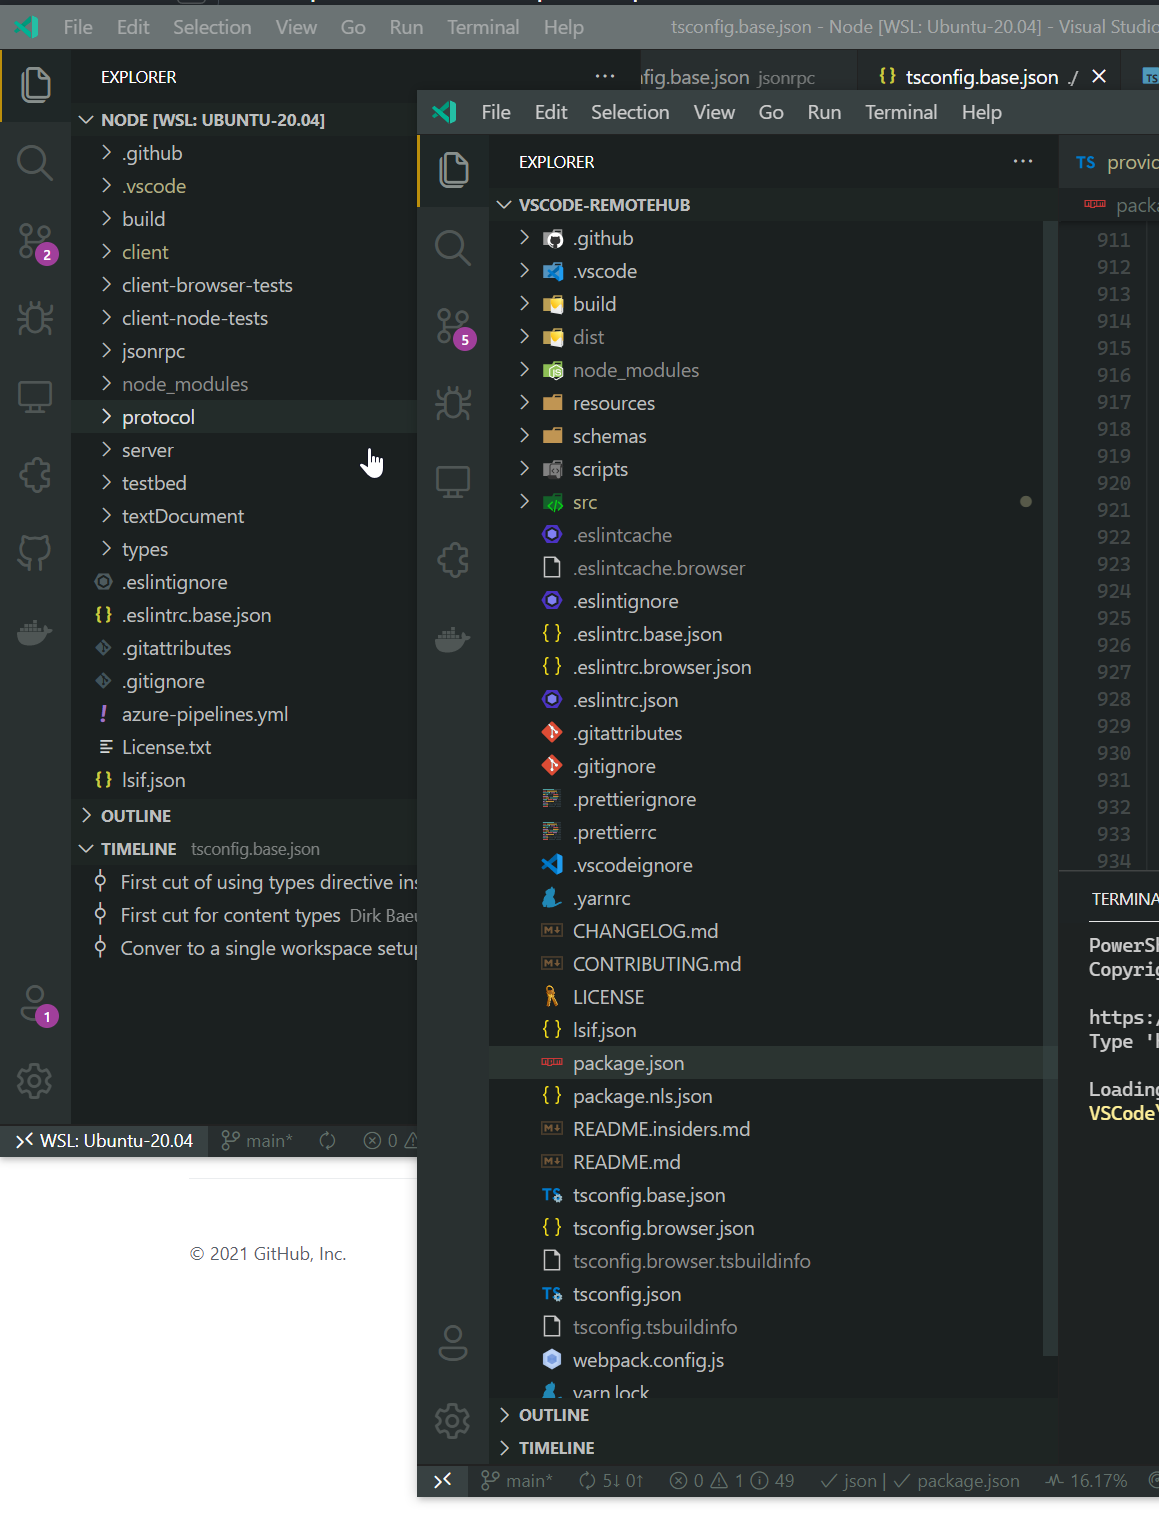Click errors and warnings count in front status bar
This screenshot has height=1514, width=1159.
pos(731,1481)
